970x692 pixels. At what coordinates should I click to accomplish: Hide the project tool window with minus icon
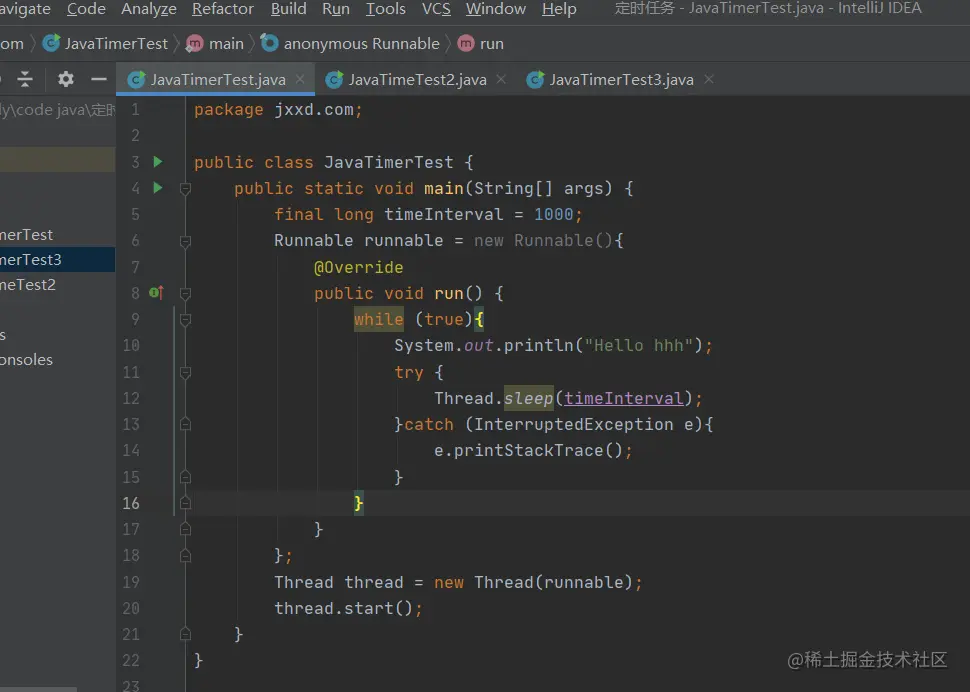coord(99,79)
